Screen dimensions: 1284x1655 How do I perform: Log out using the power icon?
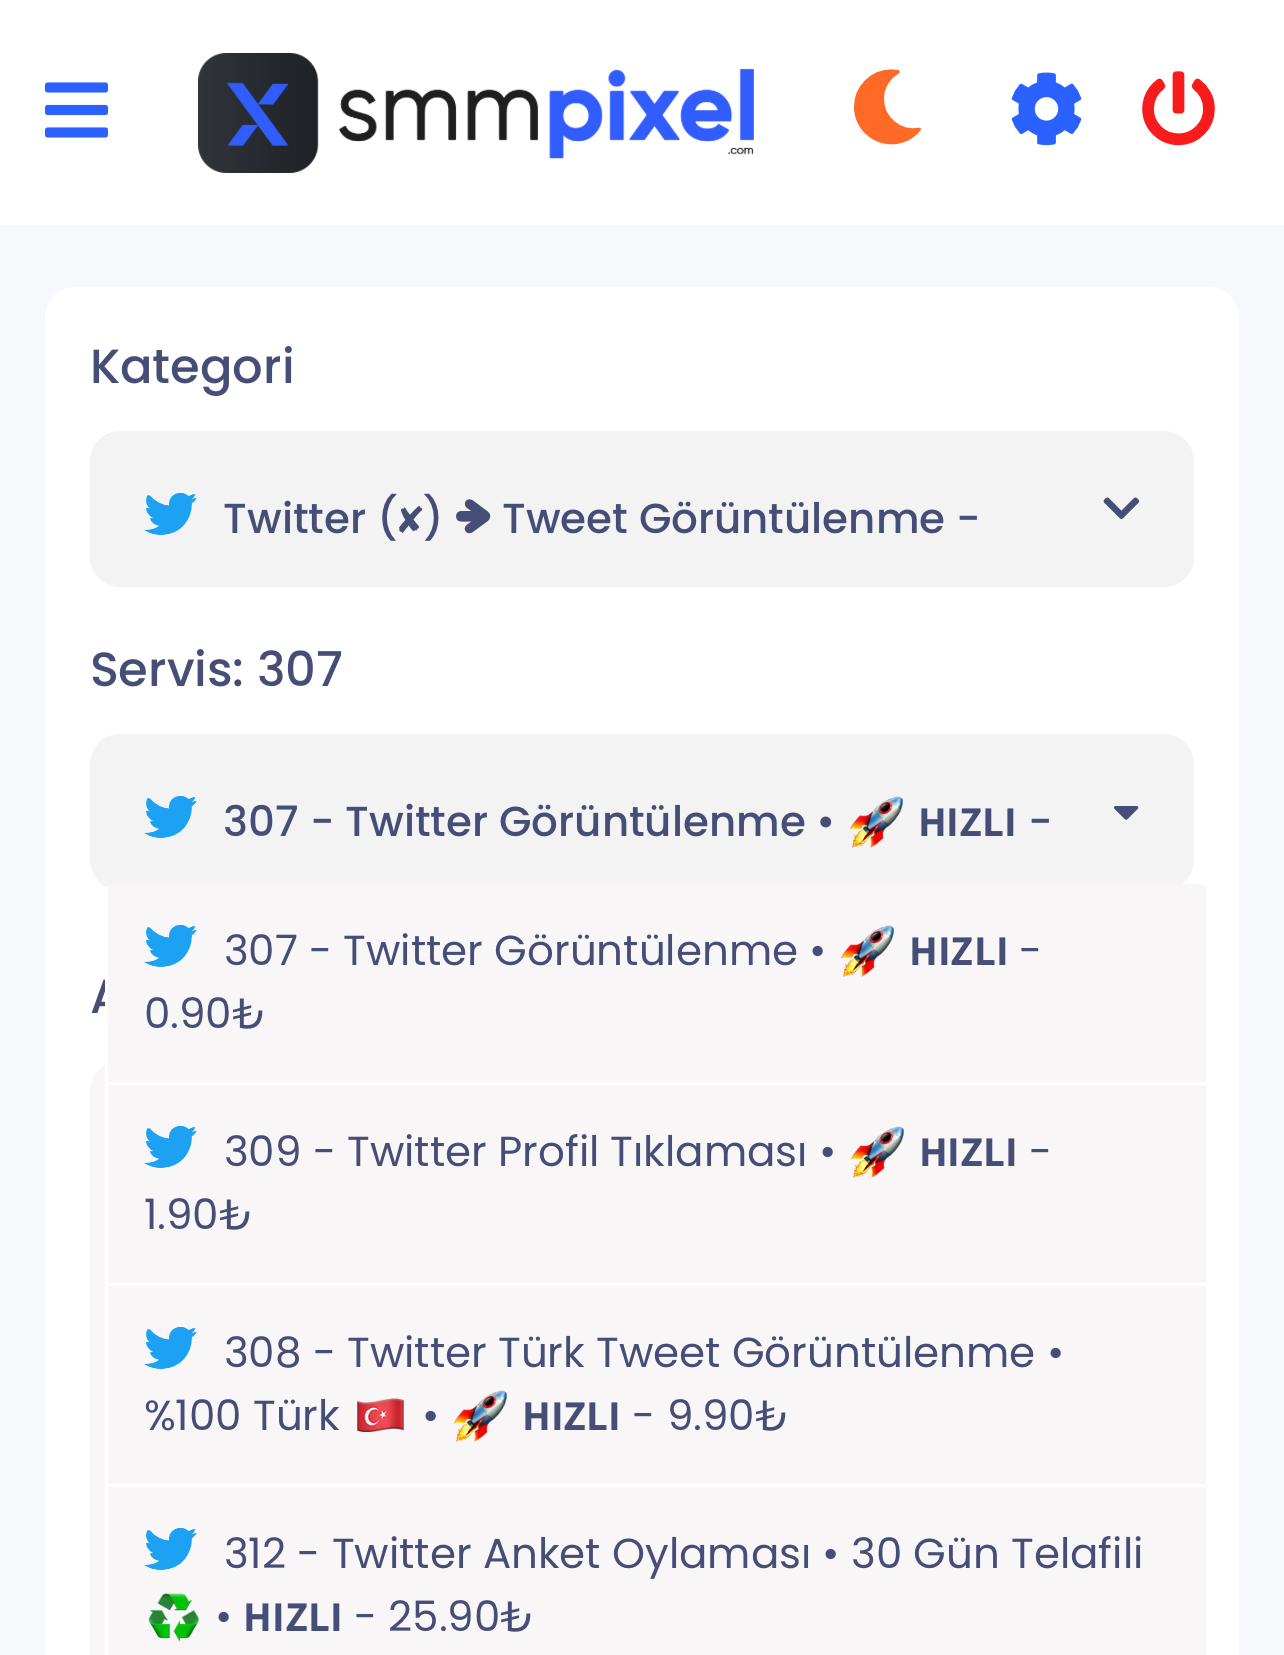coord(1178,110)
